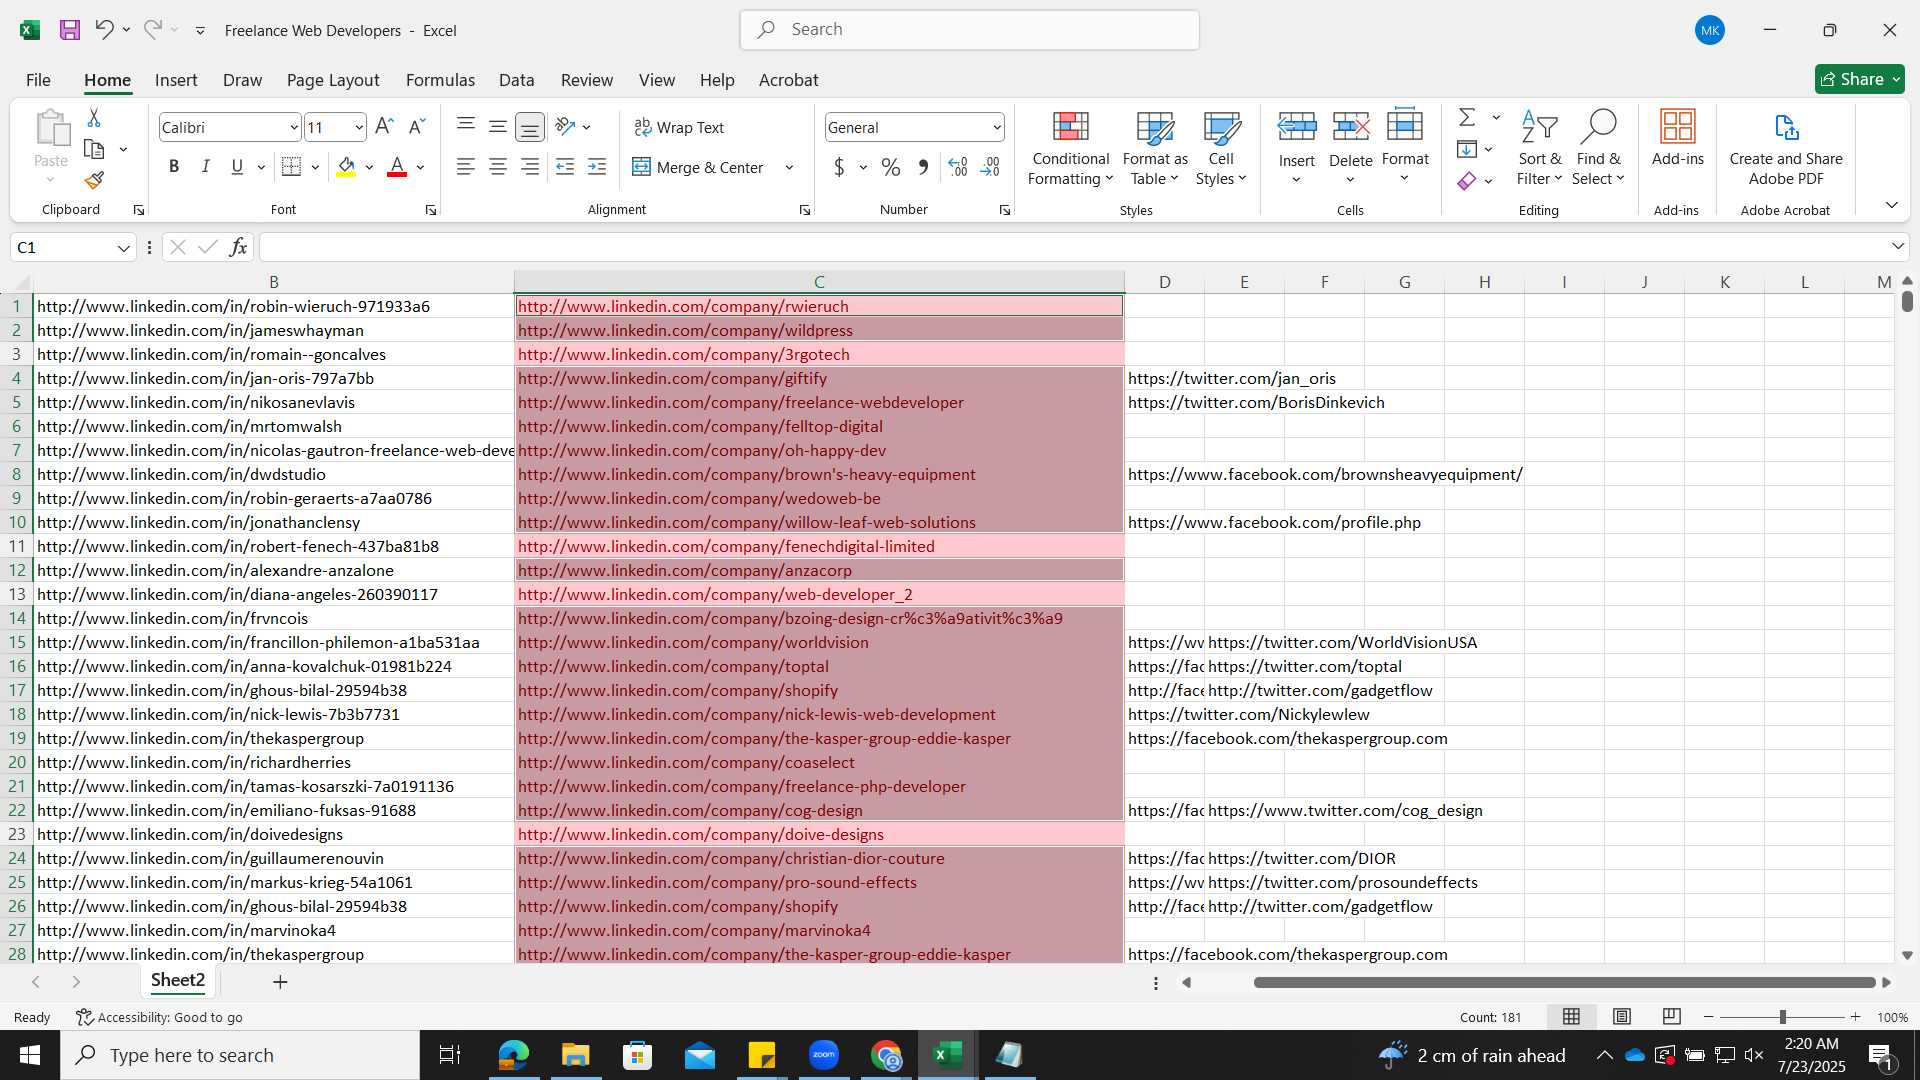This screenshot has height=1080, width=1920.
Task: Increase decimal places
Action: click(958, 167)
